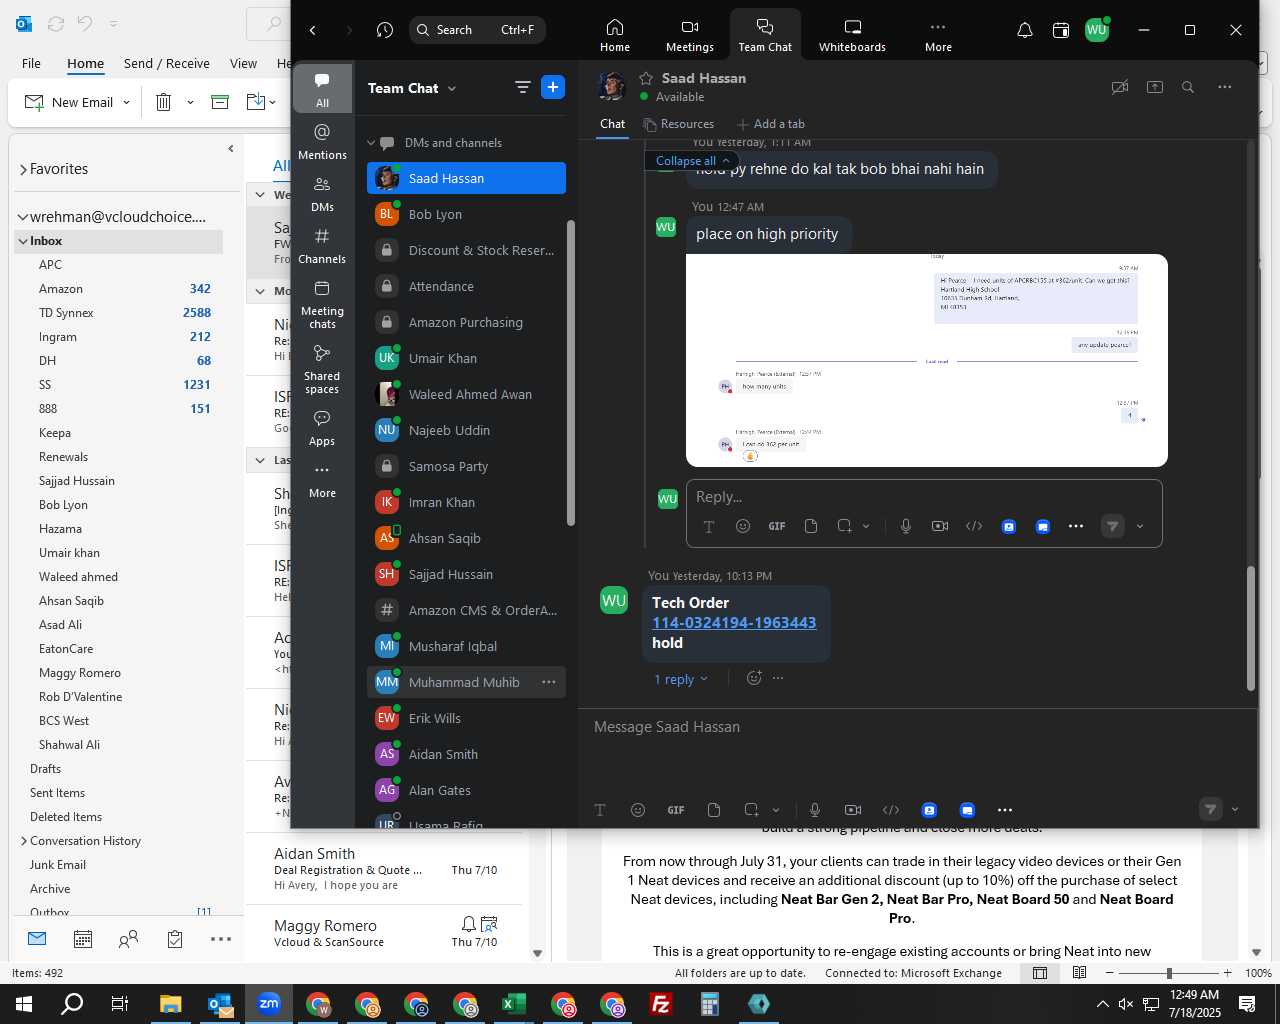Expand the 1 reply thread
1280x1024 pixels.
[680, 679]
